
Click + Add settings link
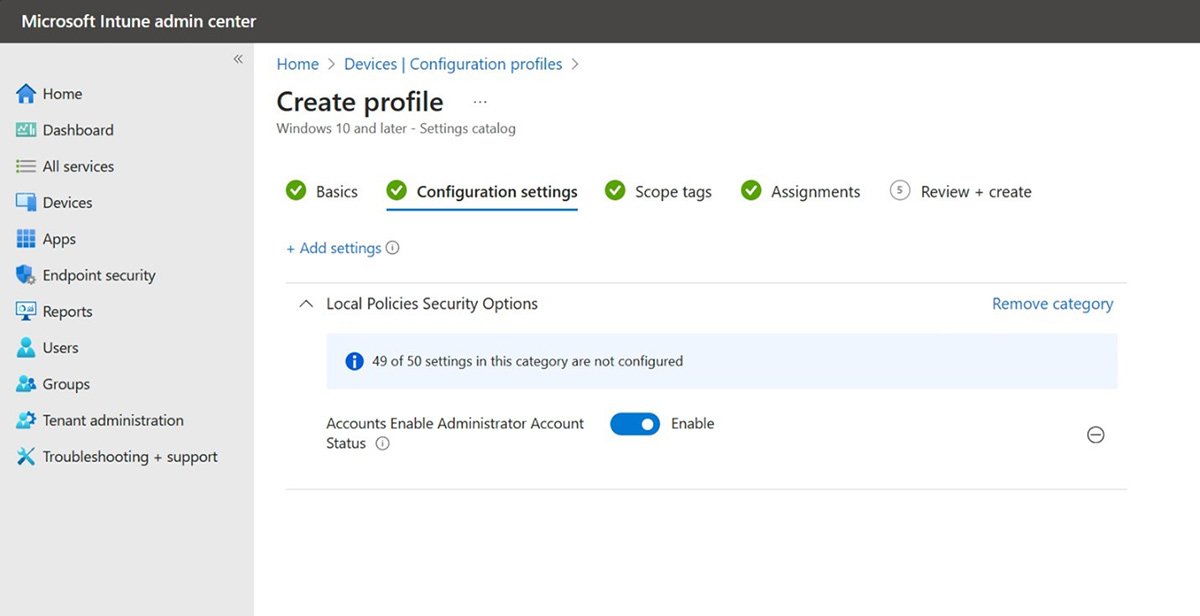(334, 248)
